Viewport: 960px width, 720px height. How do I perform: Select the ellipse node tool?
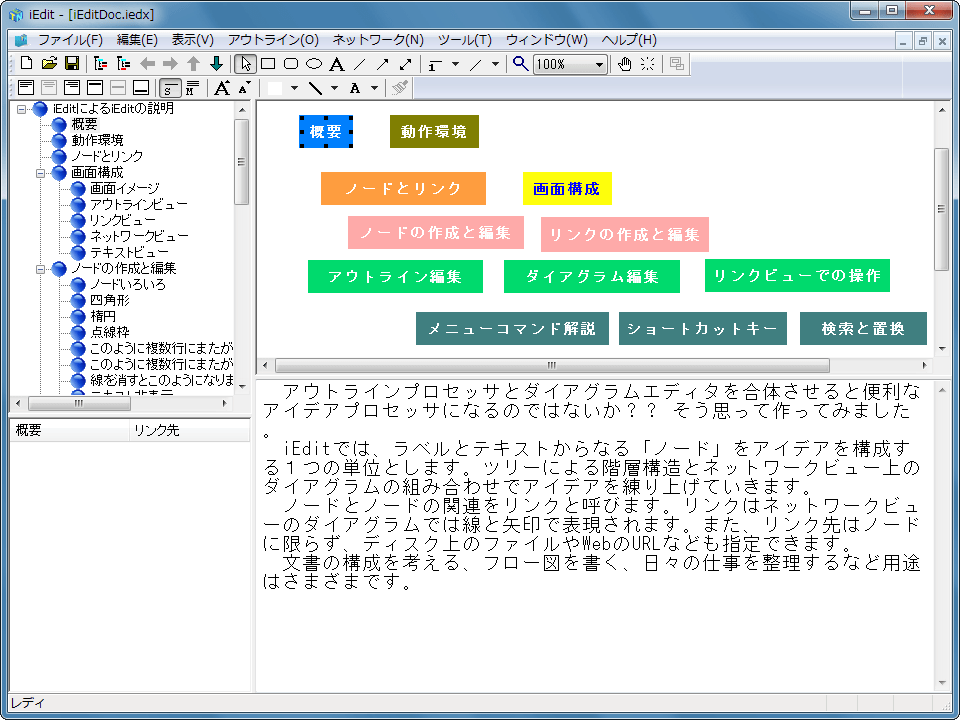[x=314, y=64]
